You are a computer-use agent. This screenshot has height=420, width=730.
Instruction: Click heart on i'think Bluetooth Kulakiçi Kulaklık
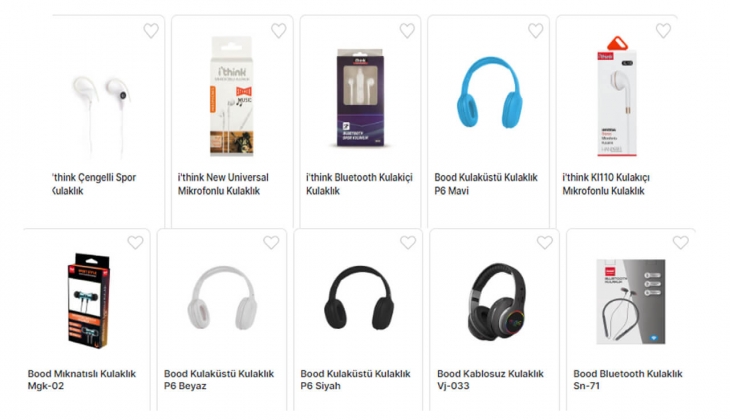[407, 31]
